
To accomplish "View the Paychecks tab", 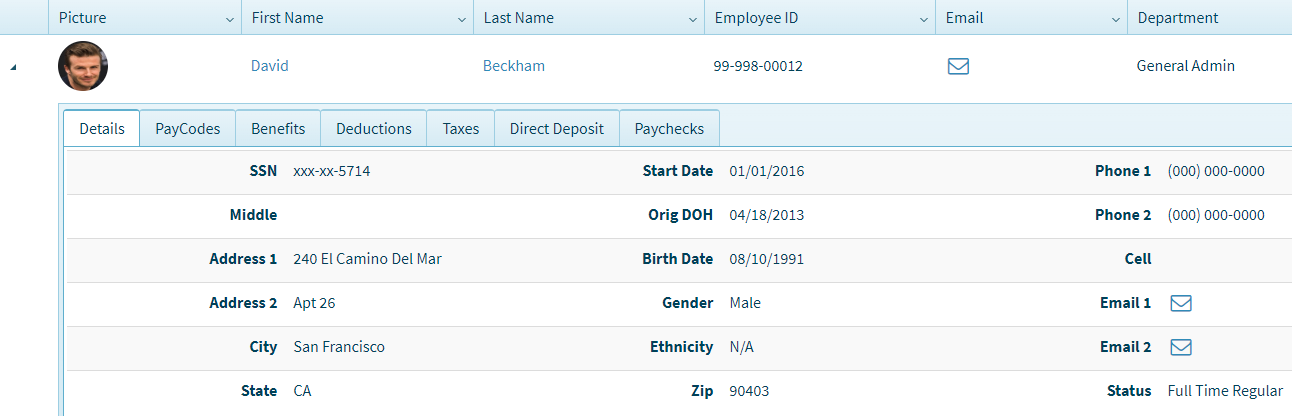I will click(669, 129).
